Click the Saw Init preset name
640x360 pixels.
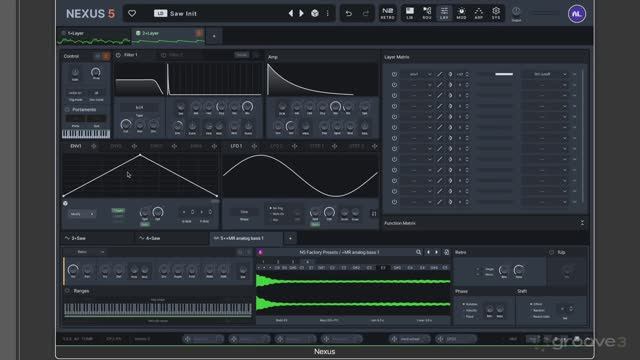click(x=183, y=13)
